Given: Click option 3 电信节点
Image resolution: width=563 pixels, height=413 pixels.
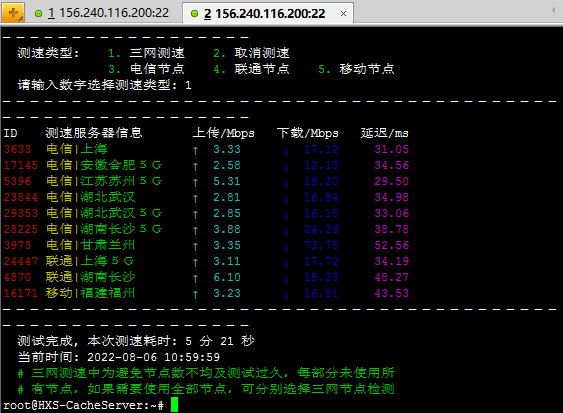Looking at the screenshot, I should pos(146,69).
